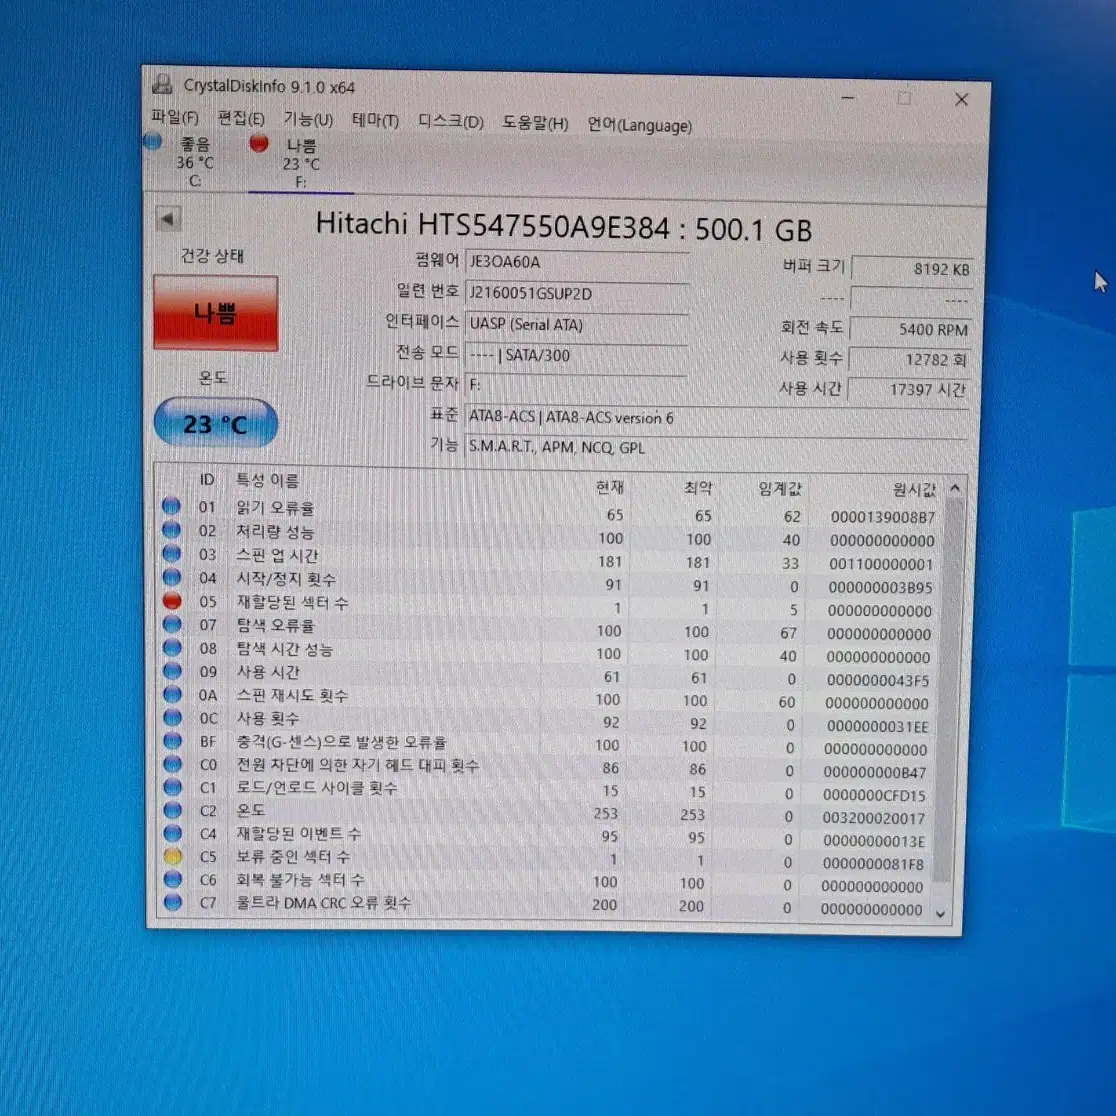Click the interface field UASP (Serial ATA)
Image resolution: width=1116 pixels, height=1116 pixels.
pyautogui.click(x=576, y=325)
